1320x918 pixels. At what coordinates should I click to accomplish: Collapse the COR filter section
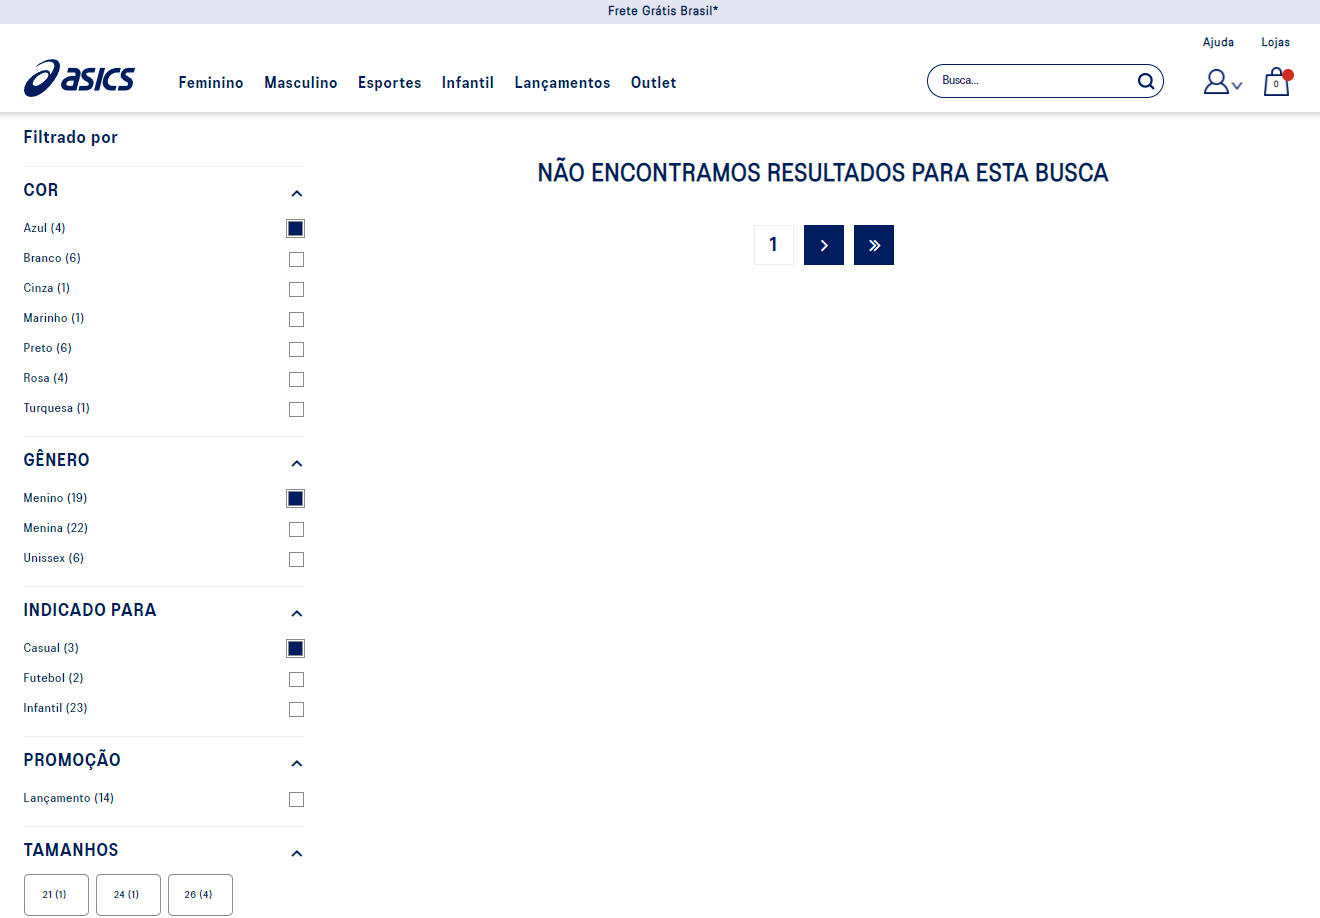tap(296, 193)
